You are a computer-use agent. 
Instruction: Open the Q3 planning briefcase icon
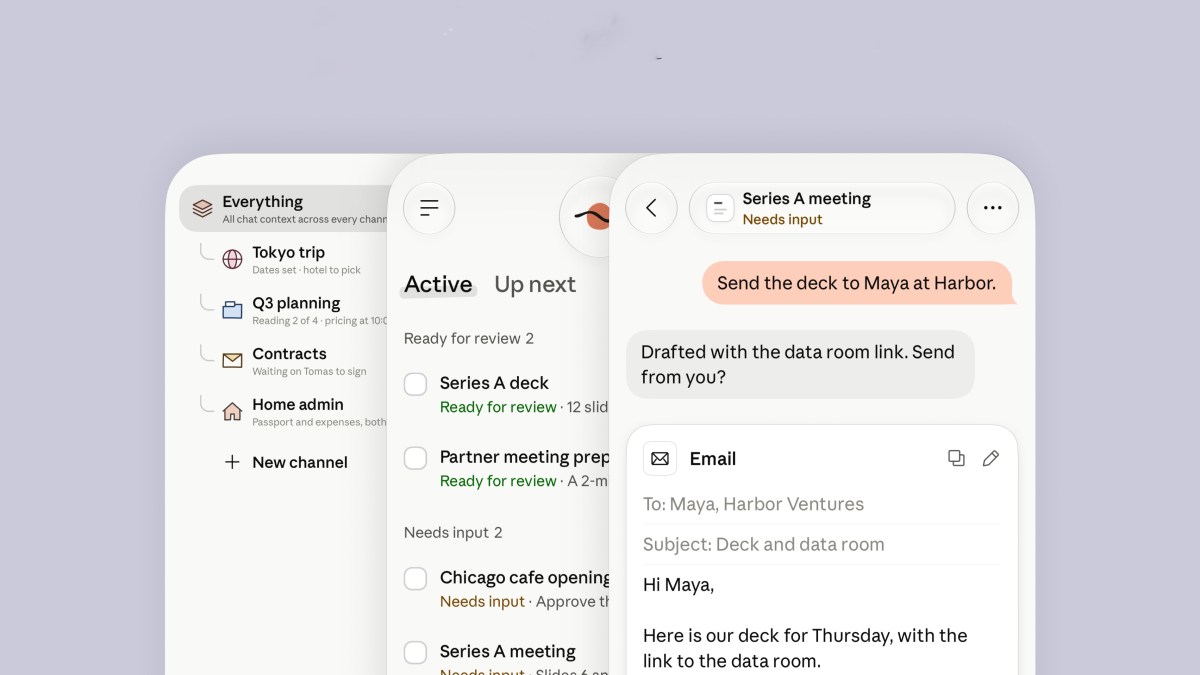click(x=232, y=310)
